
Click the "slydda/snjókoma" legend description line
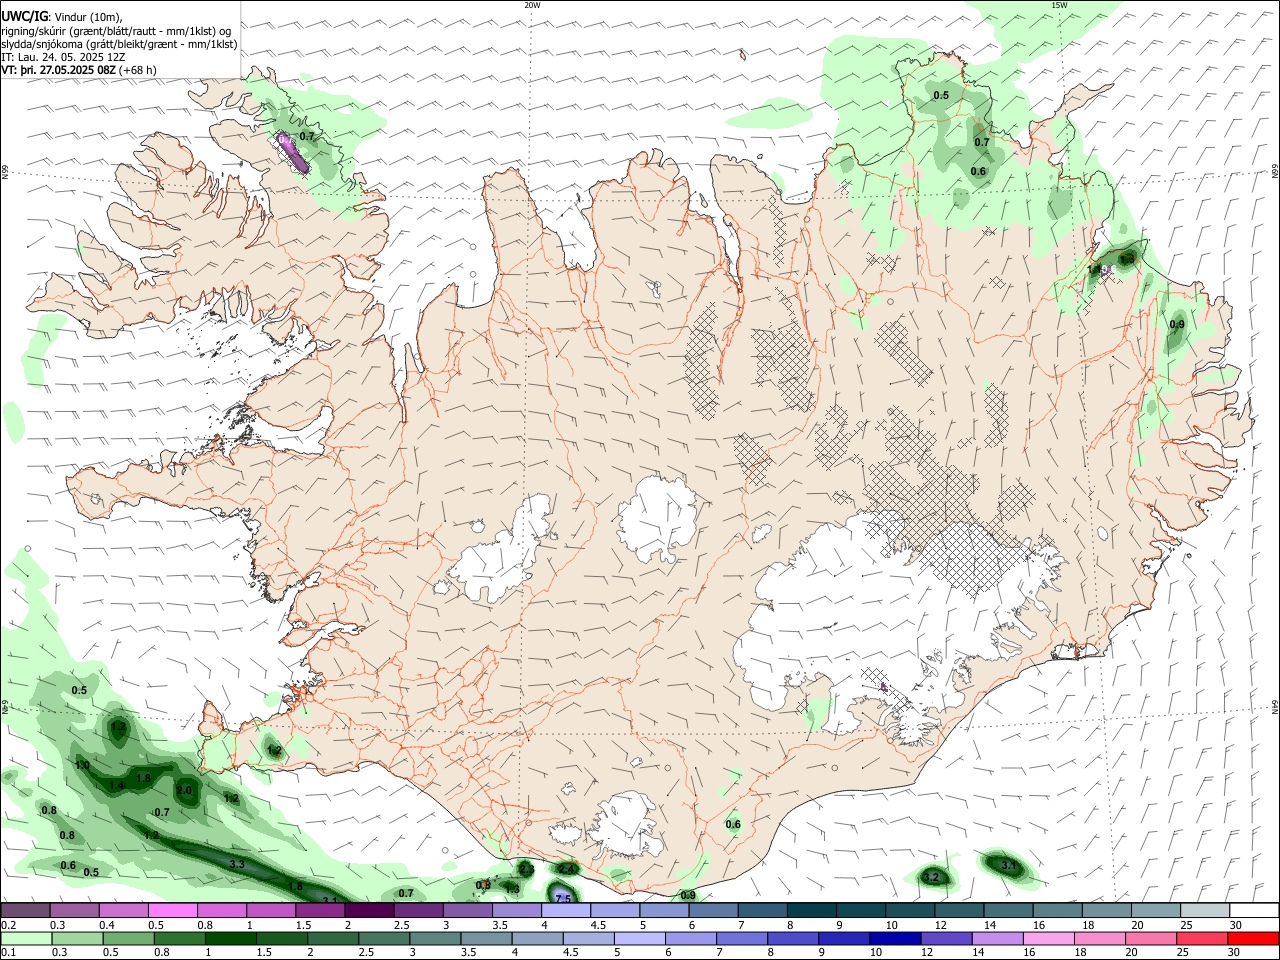119,44
